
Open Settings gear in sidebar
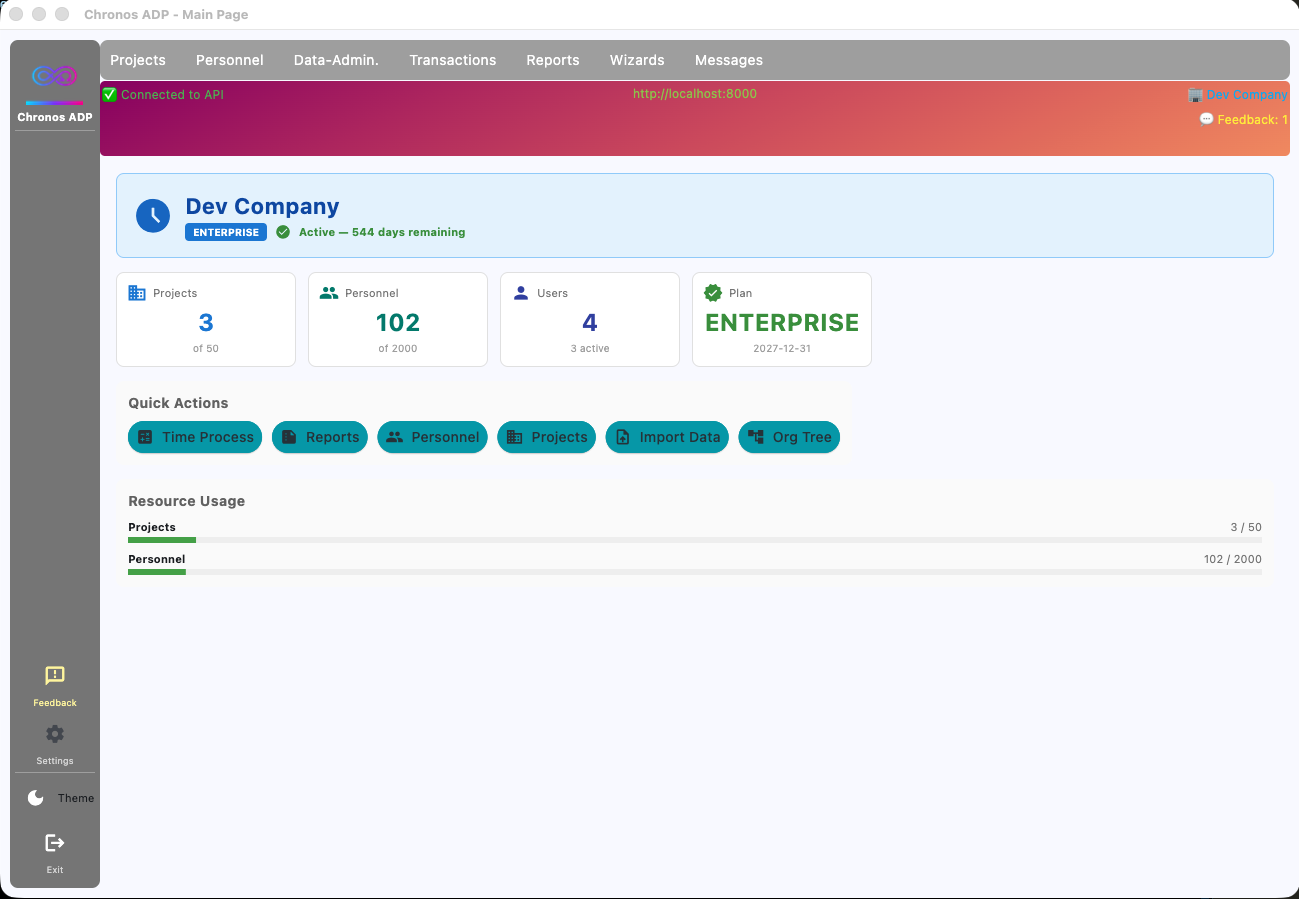tap(55, 734)
